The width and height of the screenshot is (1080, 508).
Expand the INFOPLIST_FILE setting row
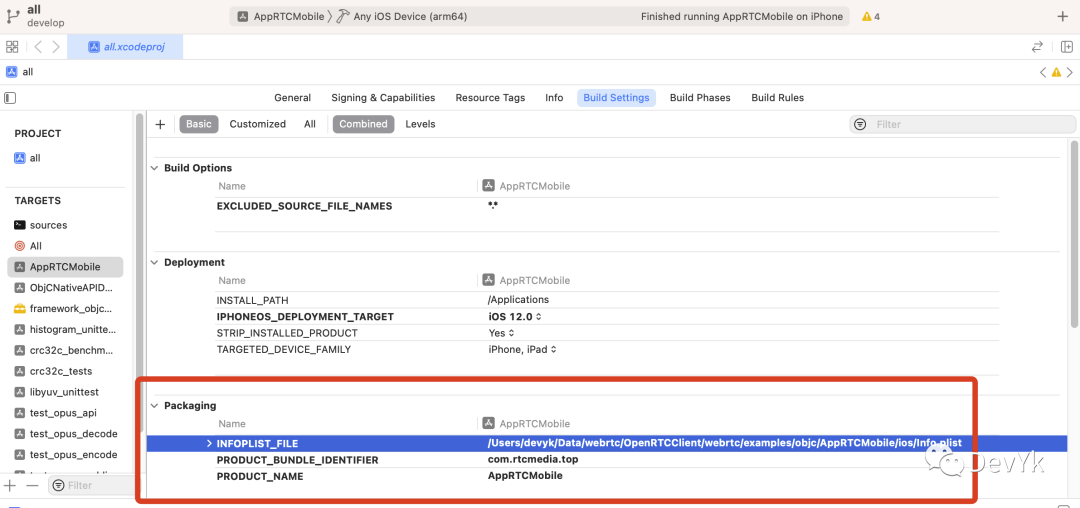209,443
